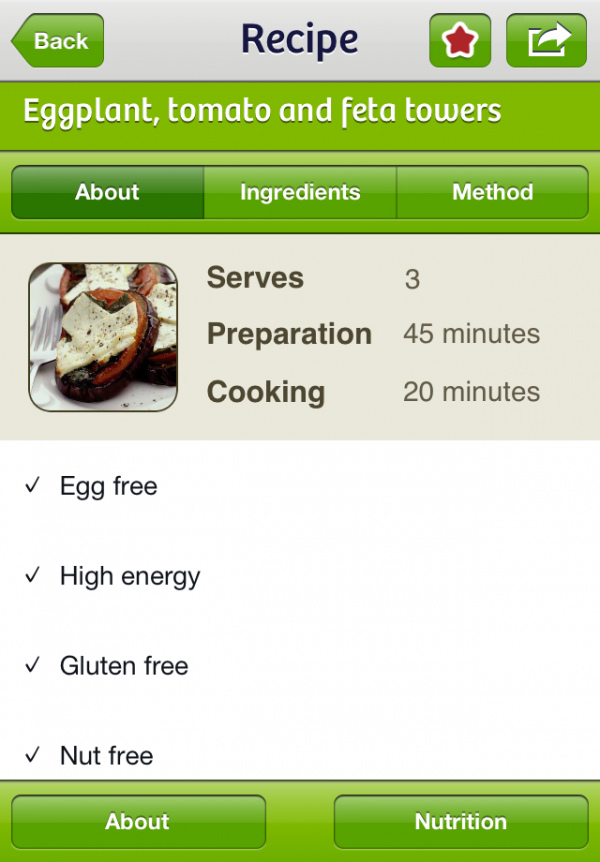Open the Method tab
The width and height of the screenshot is (600, 862).
492,192
